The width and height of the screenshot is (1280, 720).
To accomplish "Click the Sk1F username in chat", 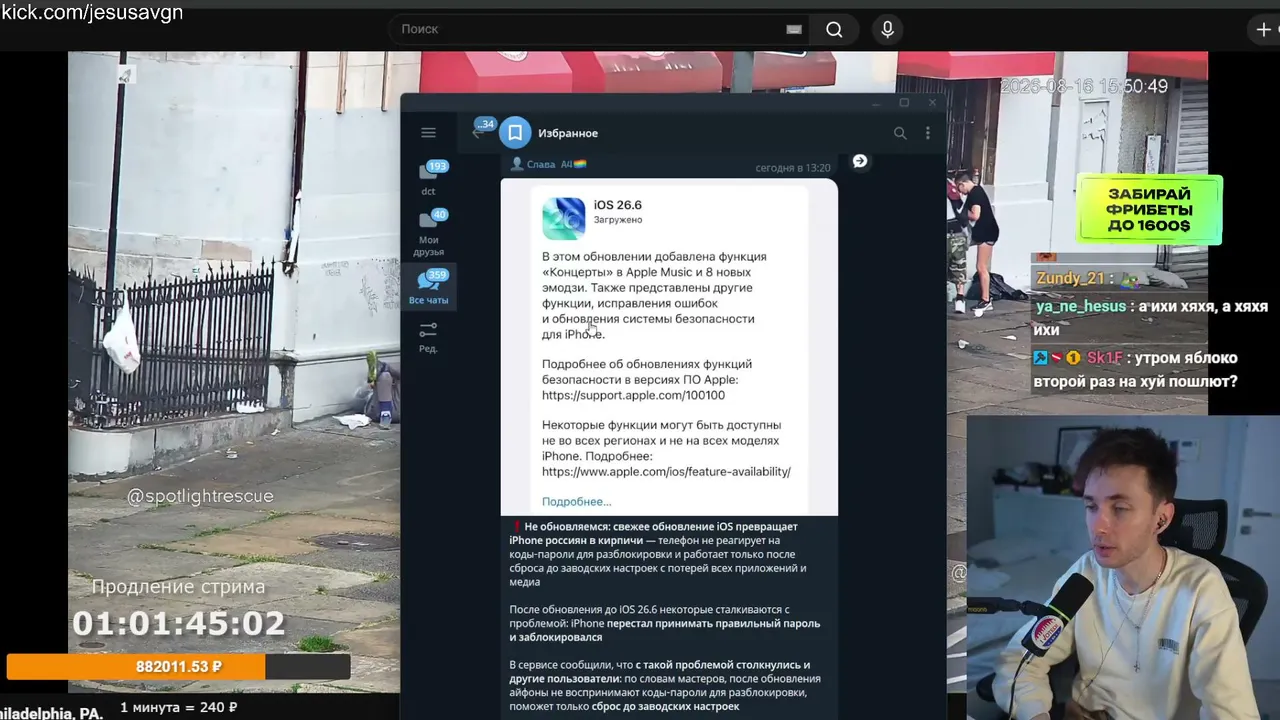I will 1106,358.
